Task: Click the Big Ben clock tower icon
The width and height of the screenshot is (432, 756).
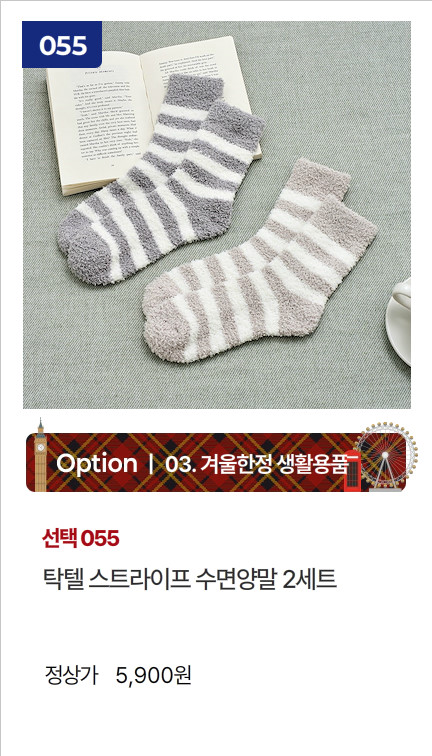Action: (40, 455)
